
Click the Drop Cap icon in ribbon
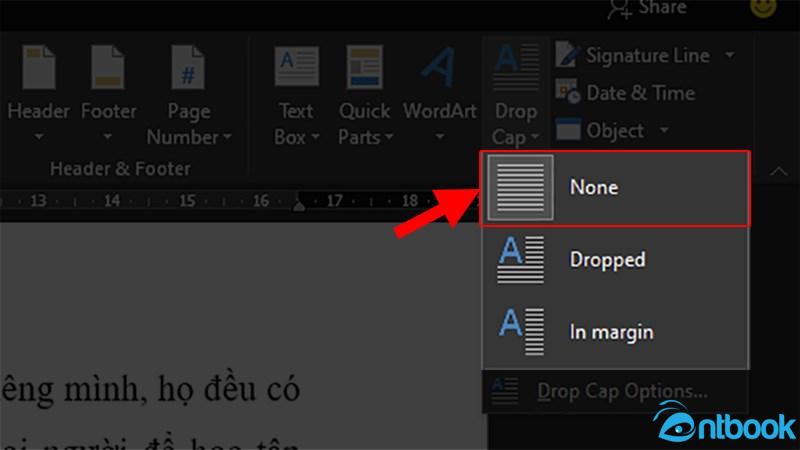point(516,67)
